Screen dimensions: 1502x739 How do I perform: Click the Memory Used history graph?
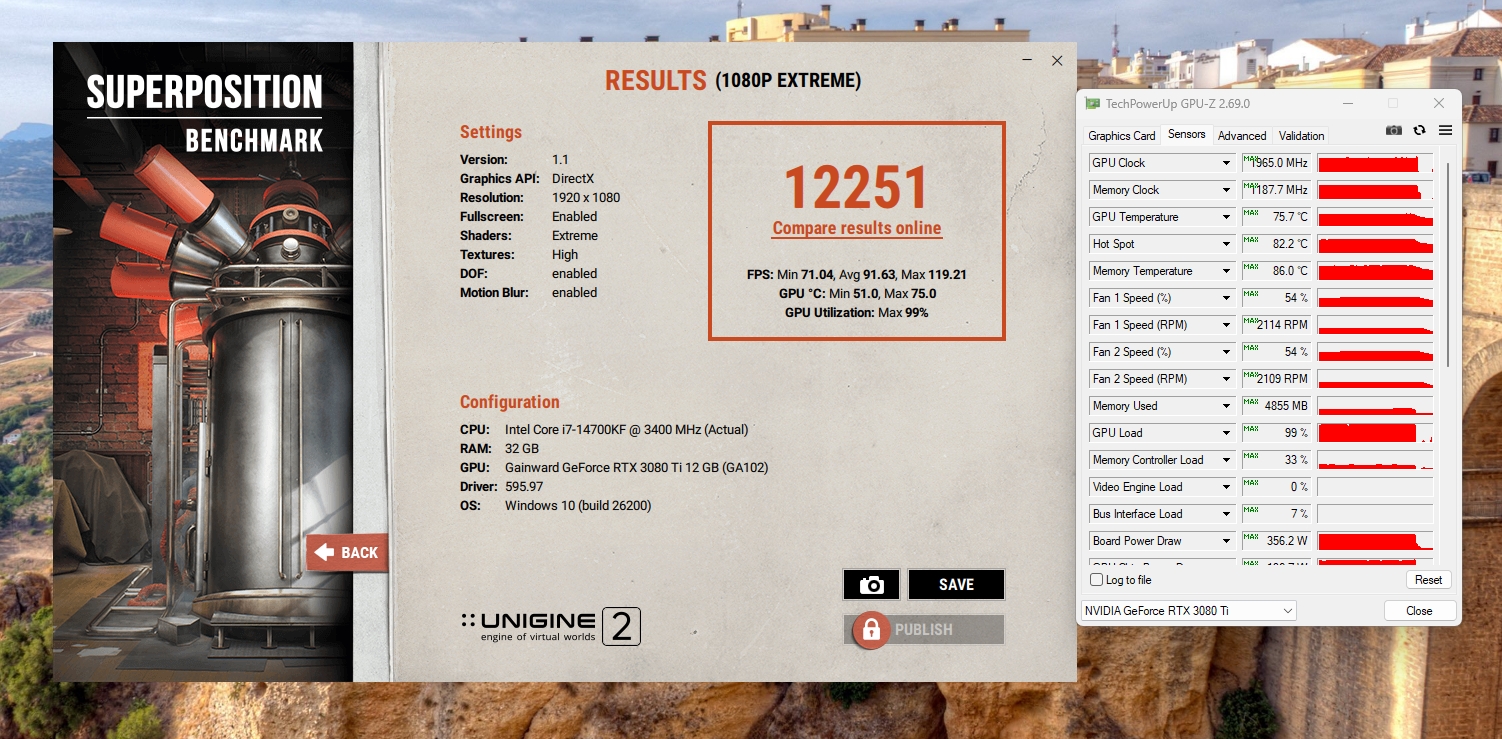pyautogui.click(x=1375, y=406)
